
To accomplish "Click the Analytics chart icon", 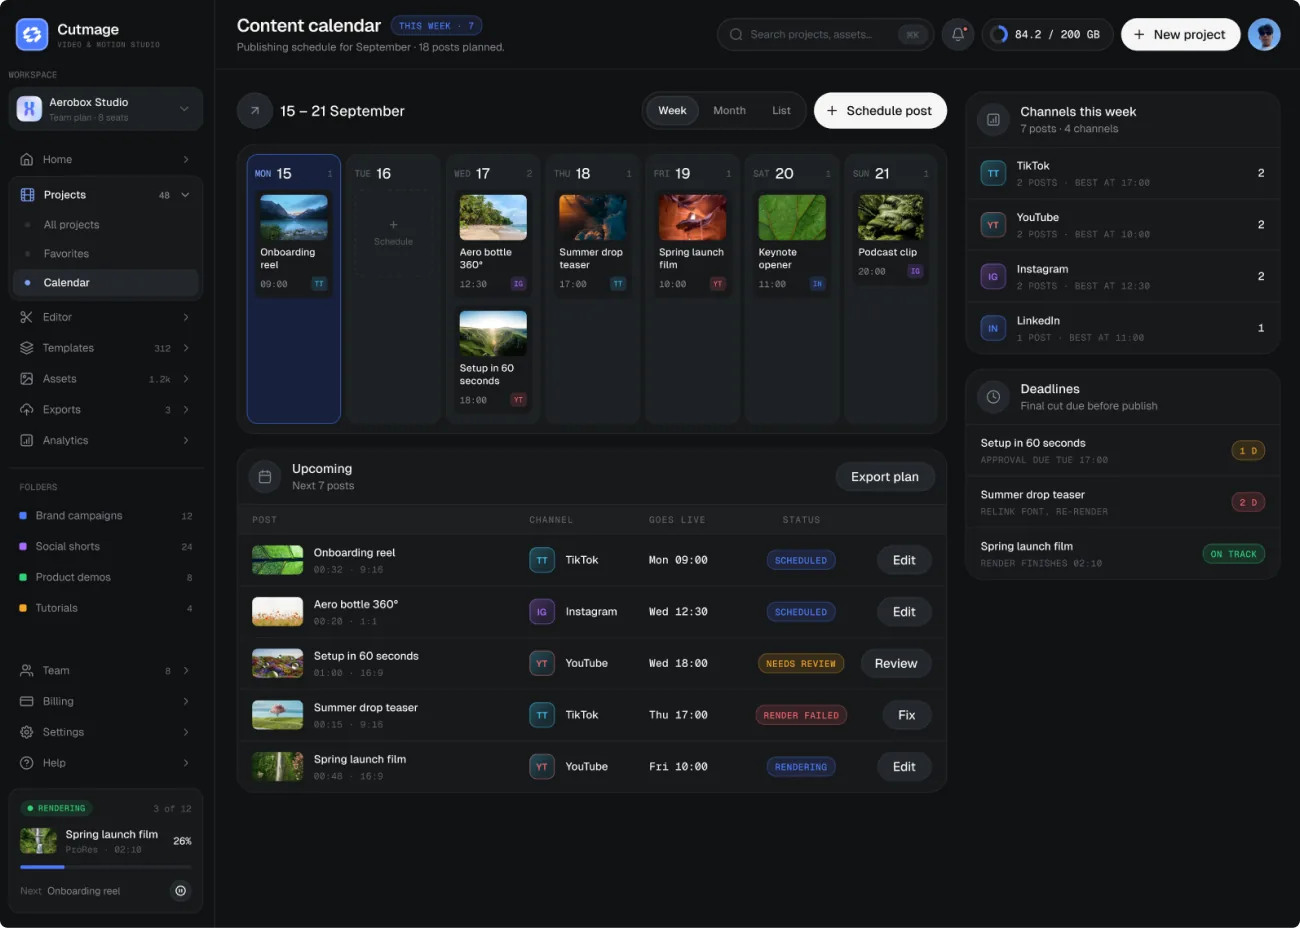I will pyautogui.click(x=27, y=441).
